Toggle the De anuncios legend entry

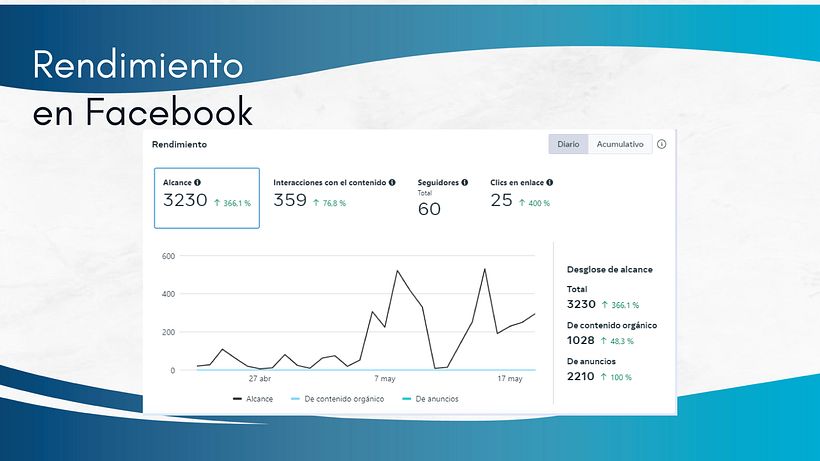pyautogui.click(x=430, y=399)
